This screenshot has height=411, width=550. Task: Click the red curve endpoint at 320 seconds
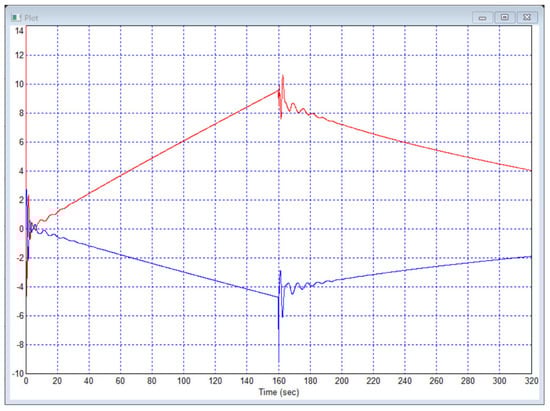(531, 170)
